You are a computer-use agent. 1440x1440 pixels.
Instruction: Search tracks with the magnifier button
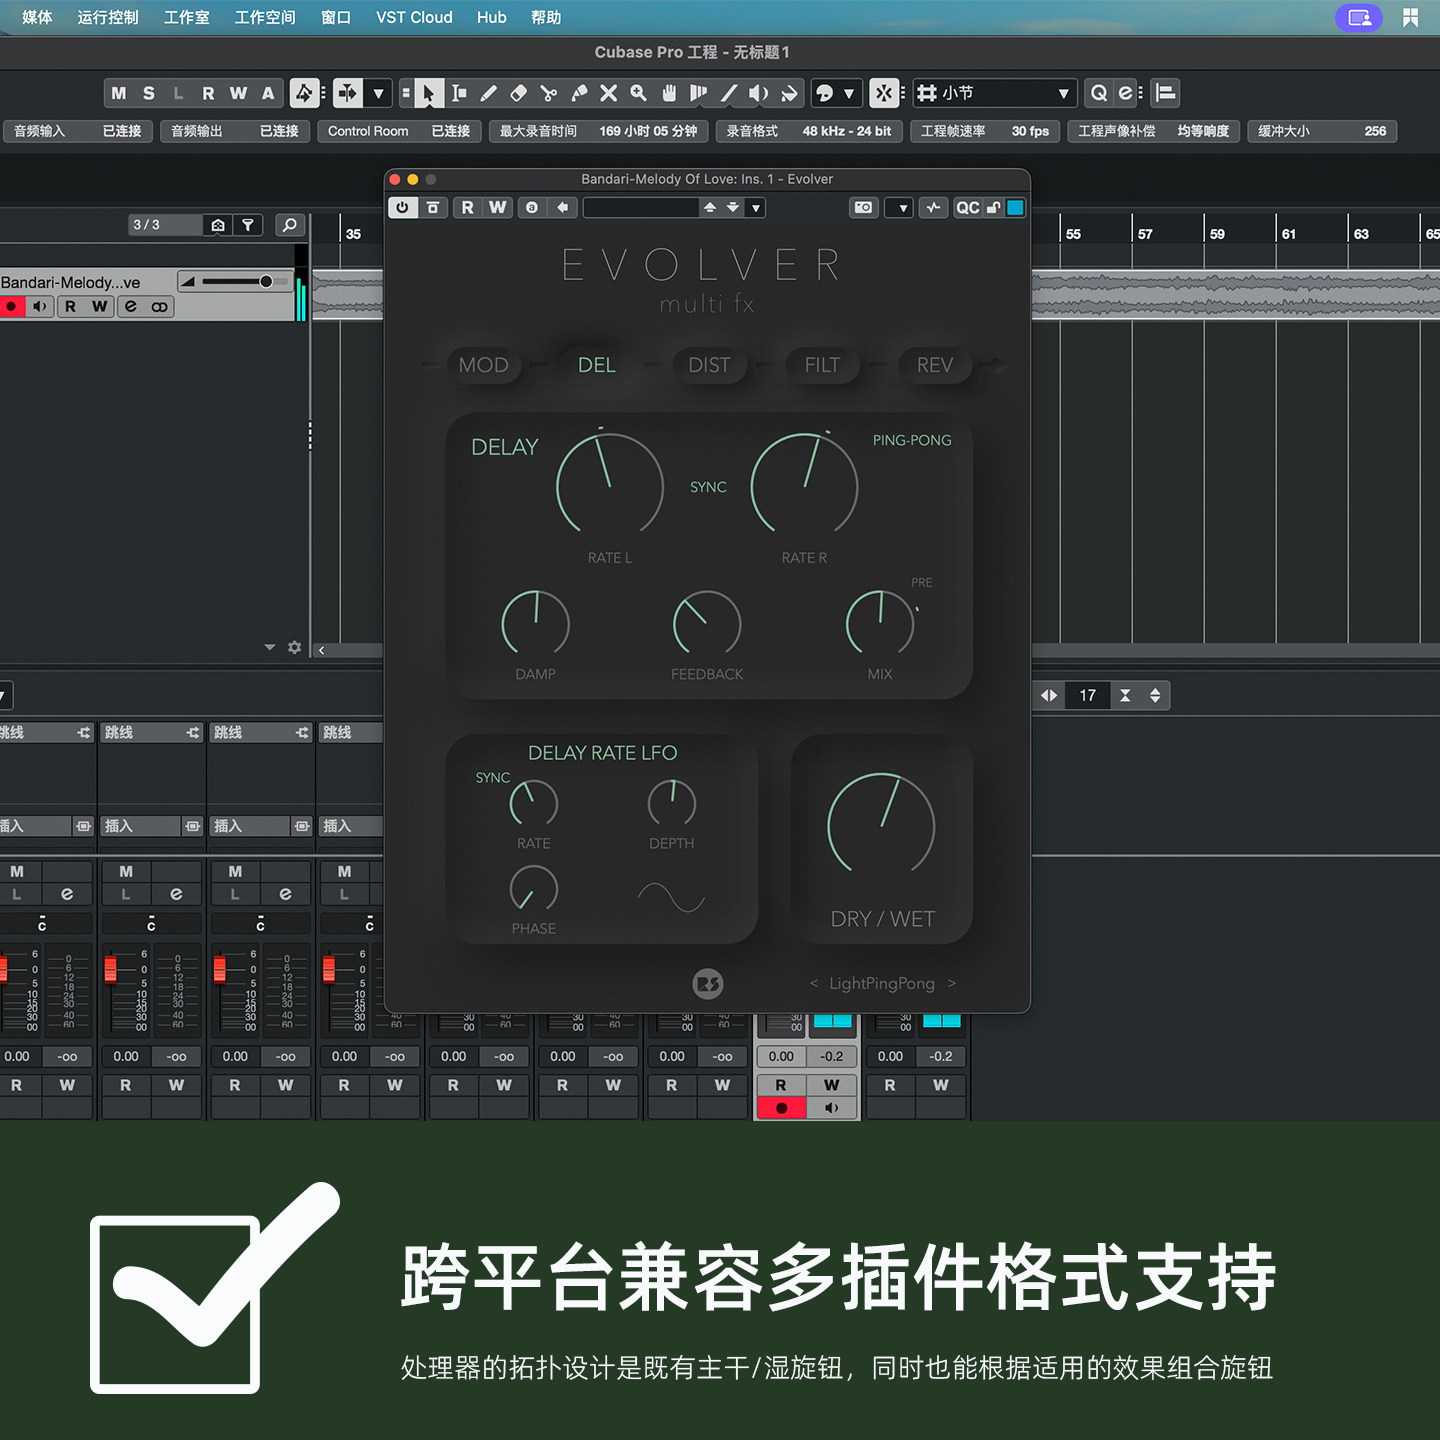click(x=289, y=225)
